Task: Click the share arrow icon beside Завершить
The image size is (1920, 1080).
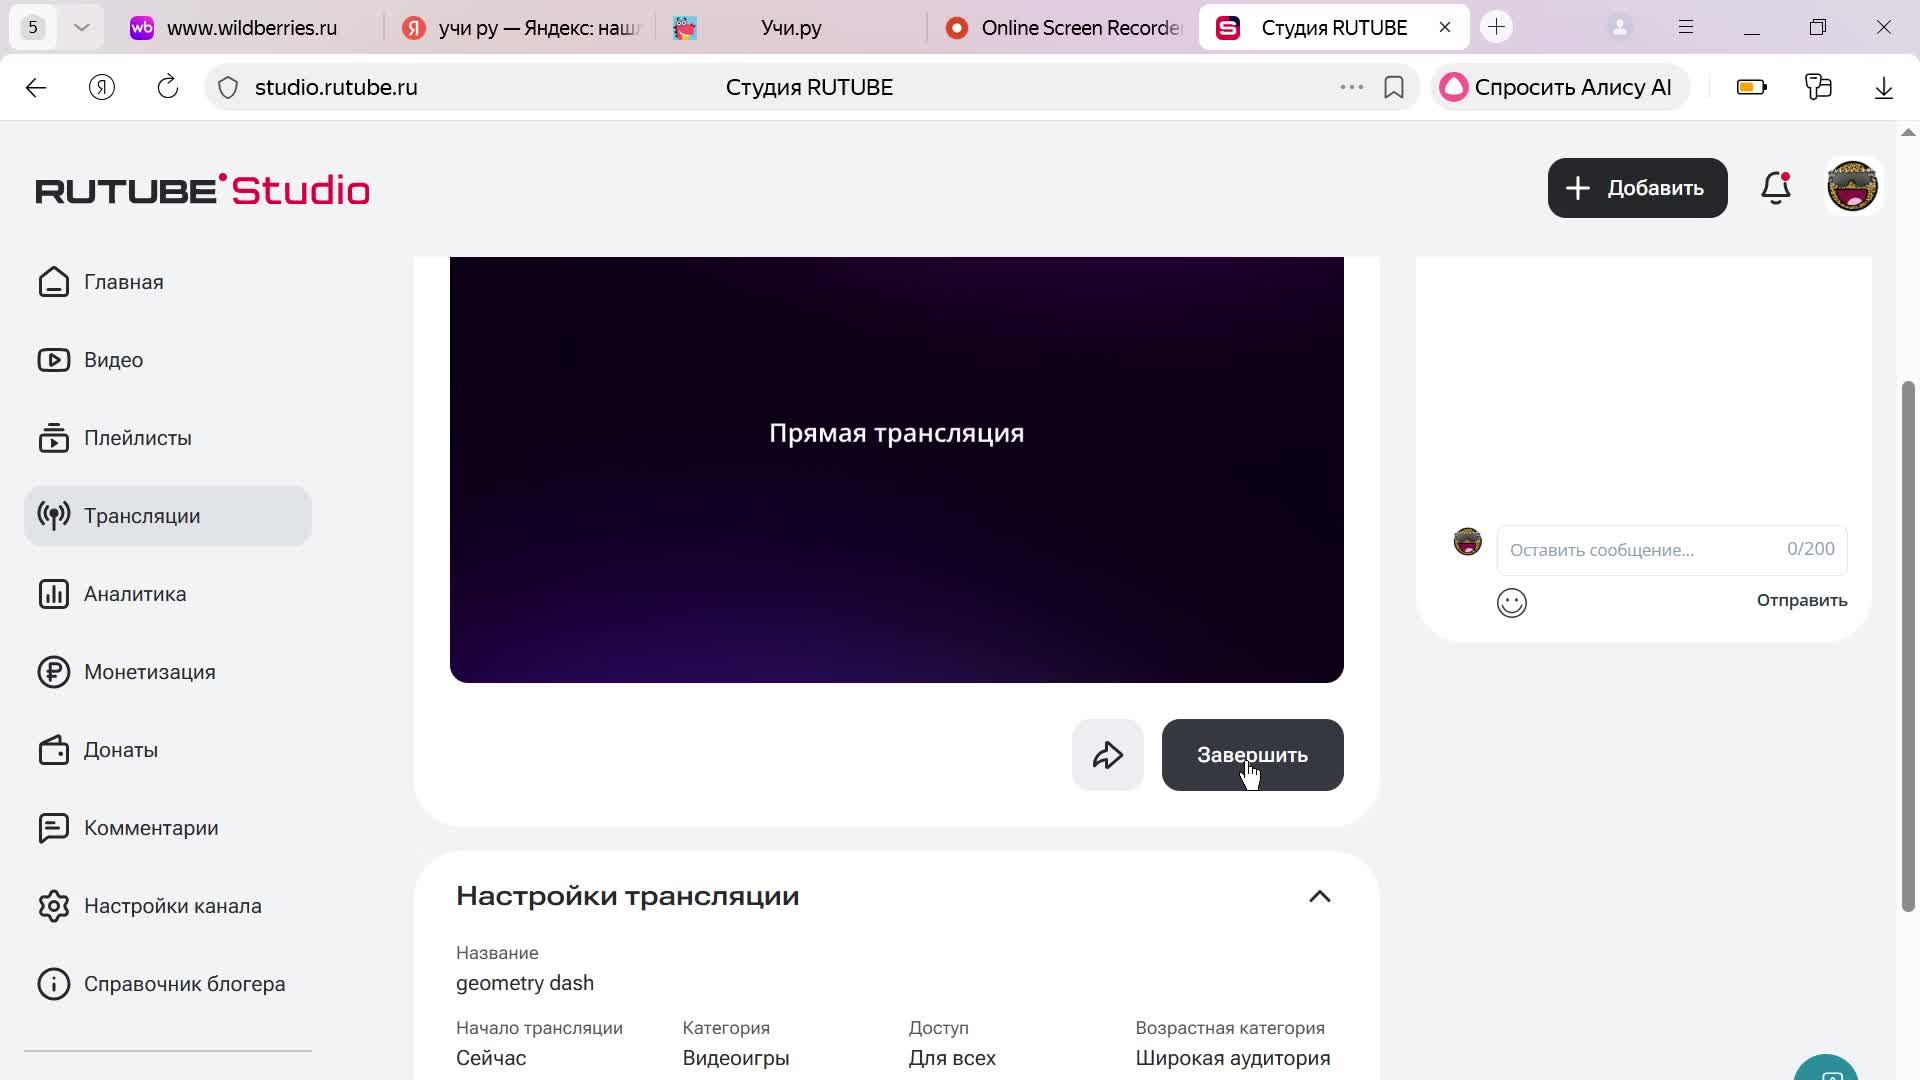Action: (x=1107, y=755)
